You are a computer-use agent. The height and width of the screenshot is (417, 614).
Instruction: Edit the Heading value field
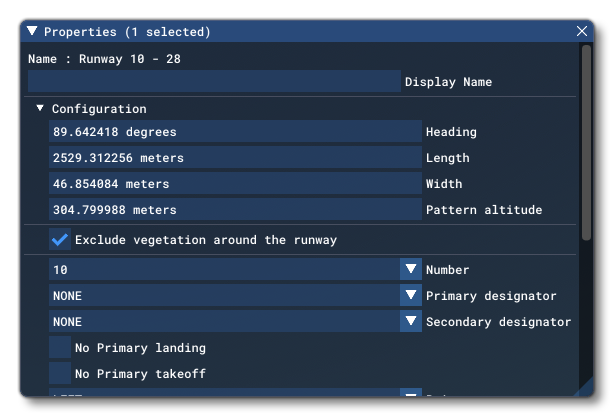click(x=235, y=132)
